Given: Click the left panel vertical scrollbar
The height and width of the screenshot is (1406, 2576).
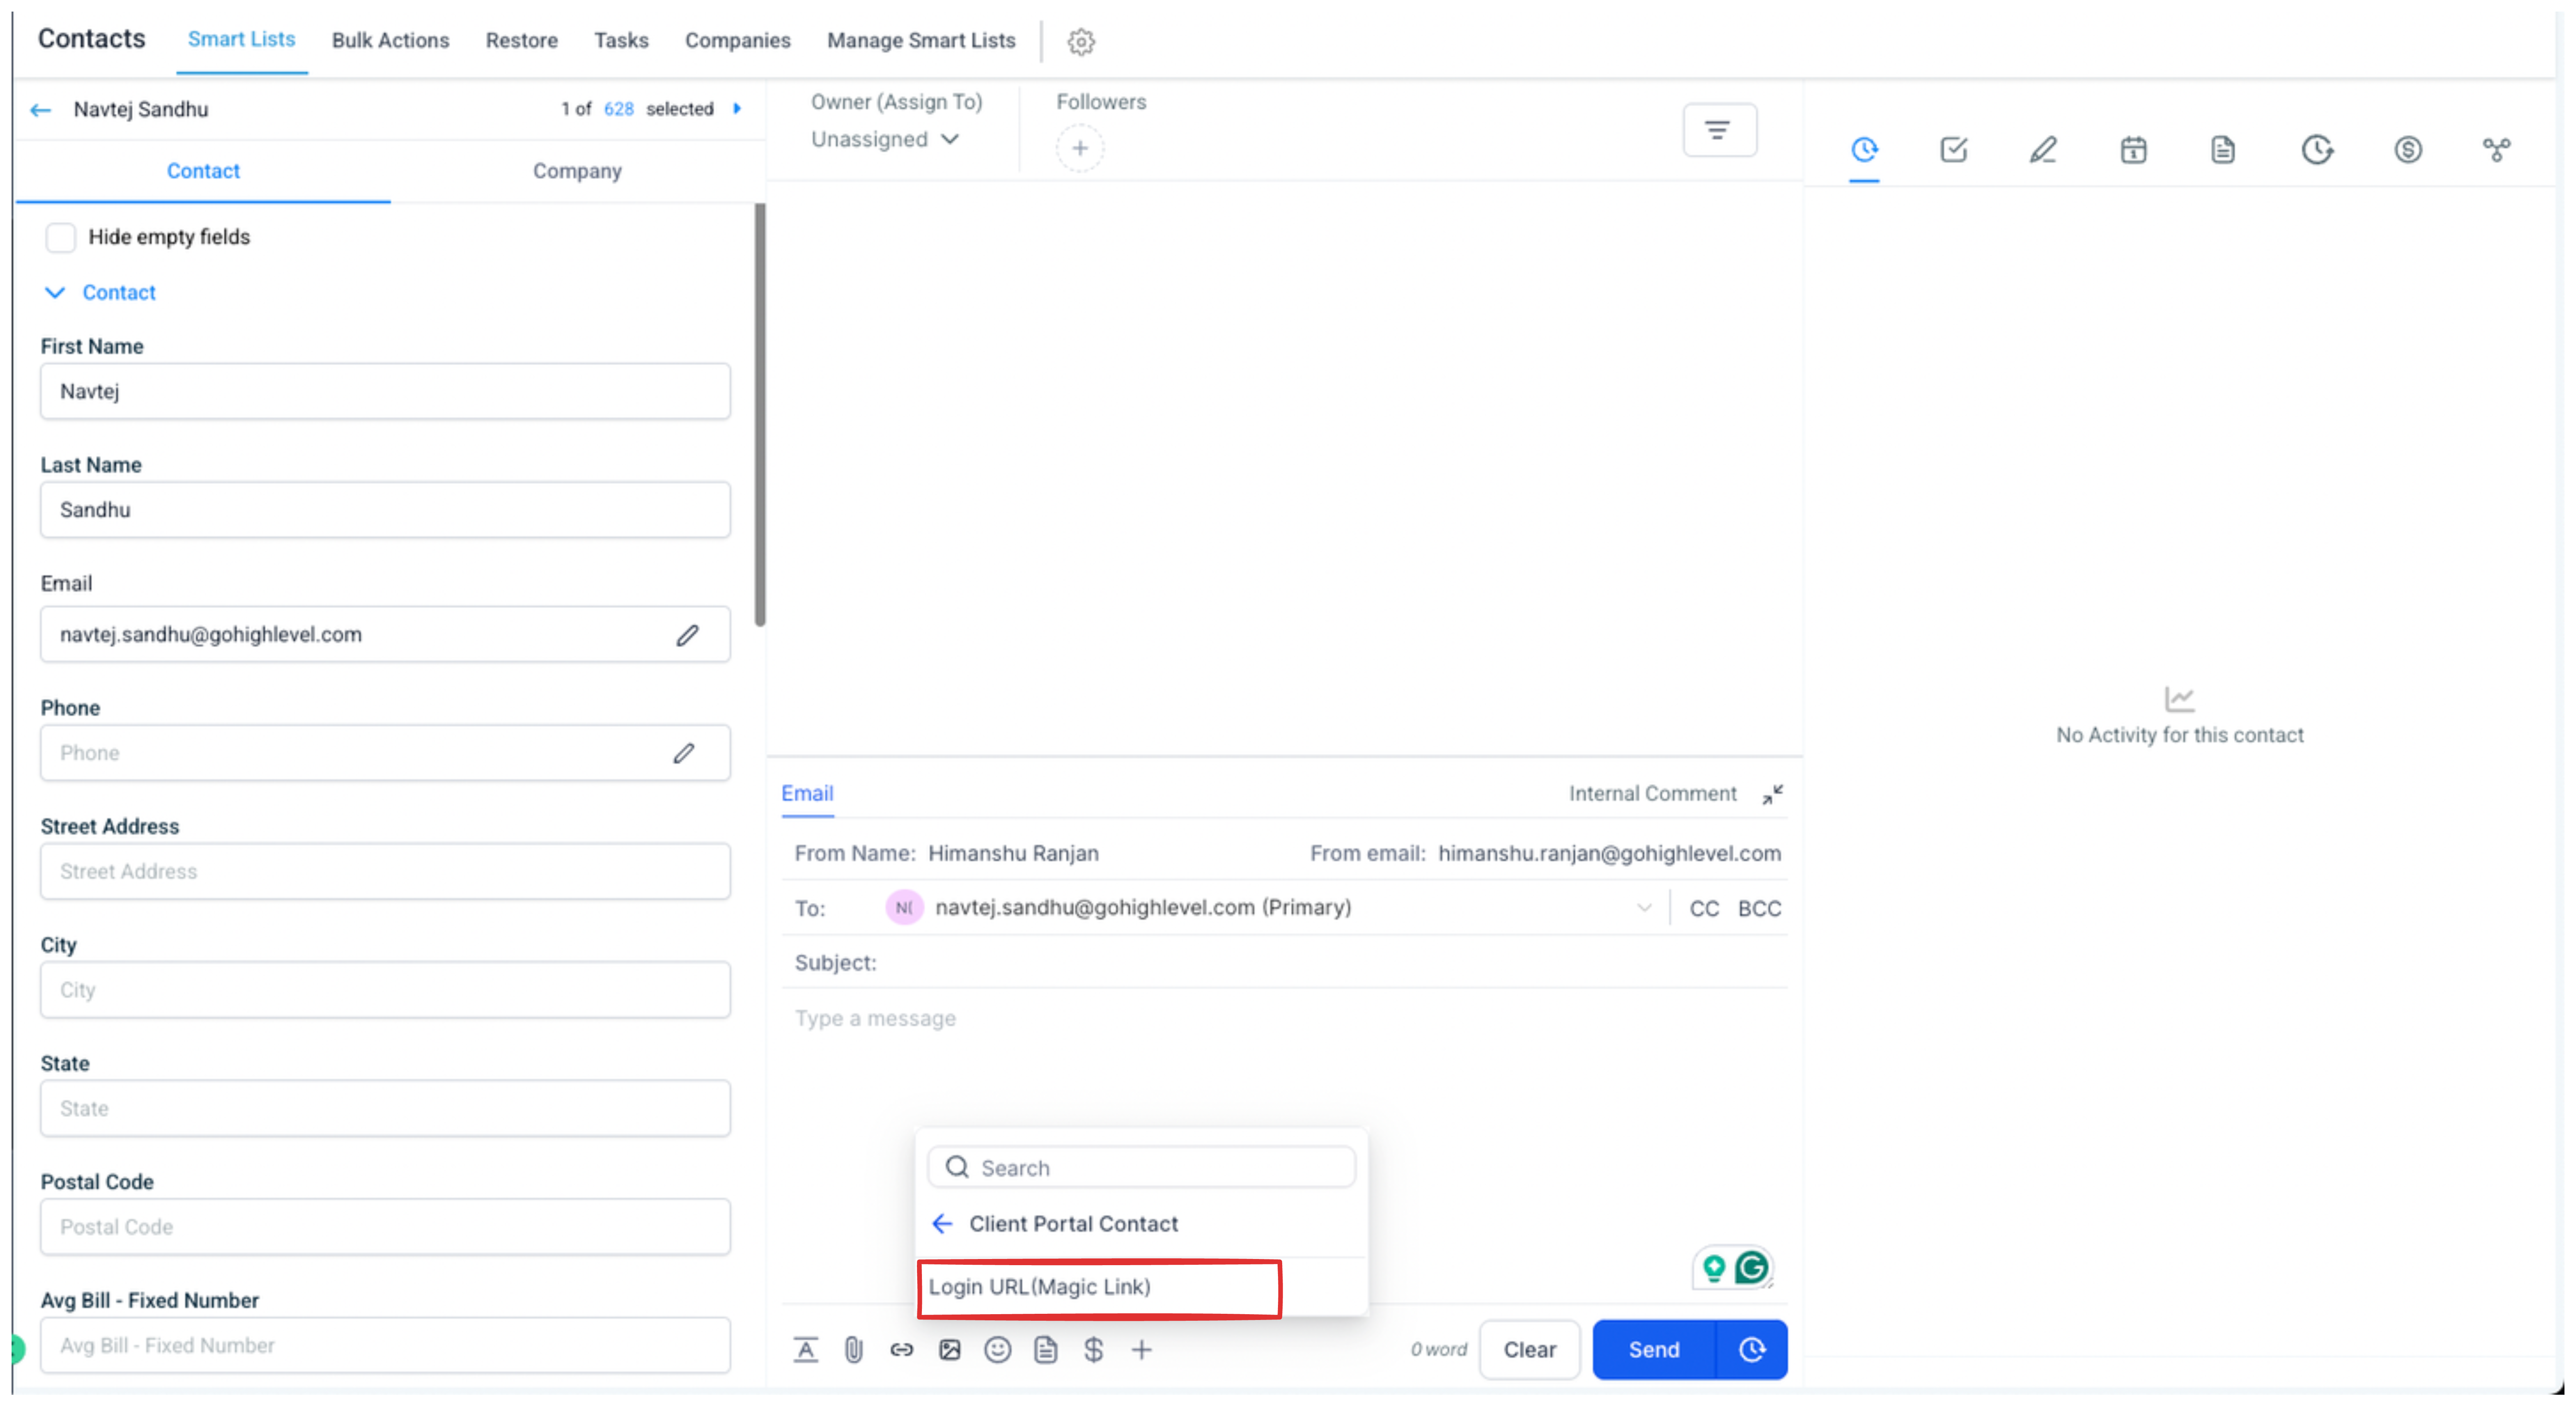Looking at the screenshot, I should tap(760, 415).
